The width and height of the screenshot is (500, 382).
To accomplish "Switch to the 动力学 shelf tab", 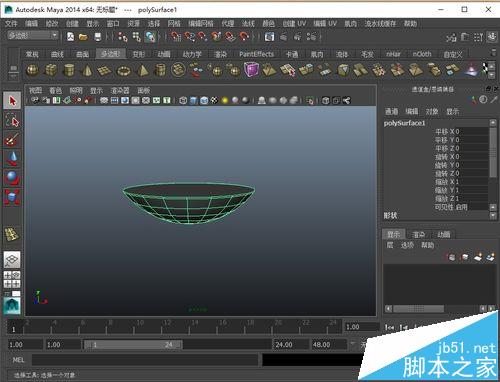I will point(192,54).
